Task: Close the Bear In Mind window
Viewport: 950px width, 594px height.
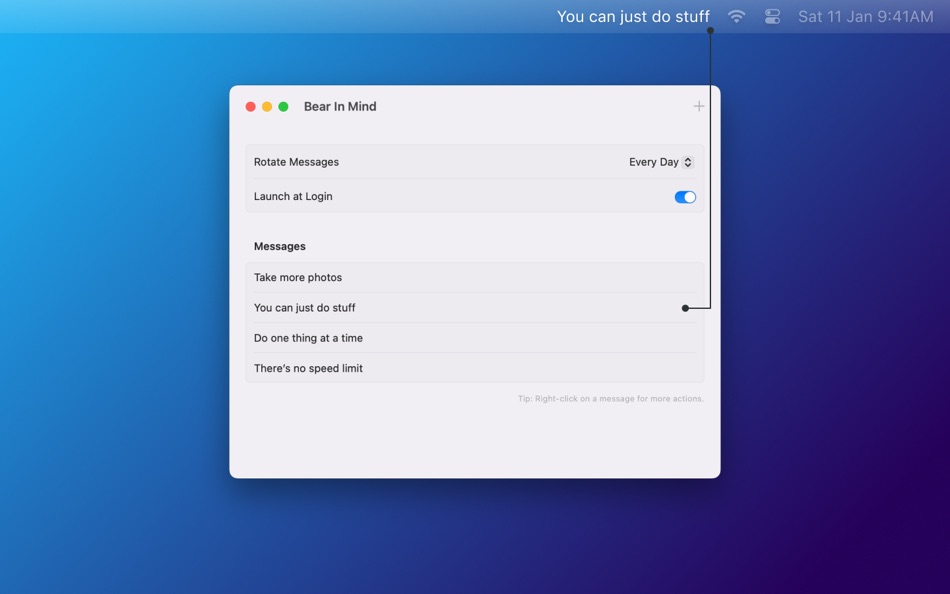Action: [250, 107]
